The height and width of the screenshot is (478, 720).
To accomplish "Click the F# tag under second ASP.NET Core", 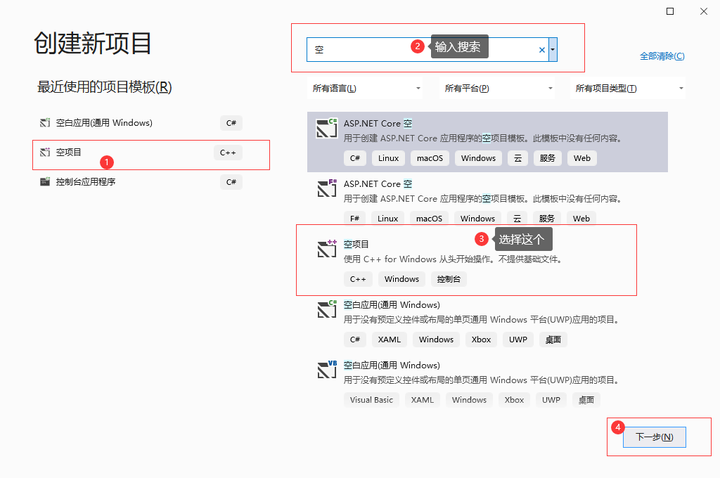I will click(354, 218).
